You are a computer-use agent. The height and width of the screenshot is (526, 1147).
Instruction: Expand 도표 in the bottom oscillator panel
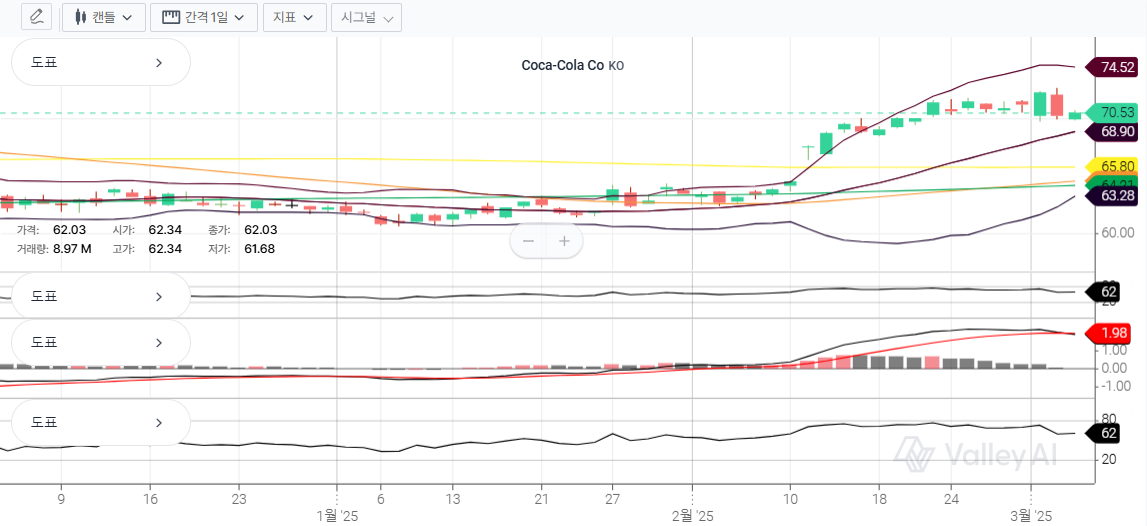(x=100, y=422)
